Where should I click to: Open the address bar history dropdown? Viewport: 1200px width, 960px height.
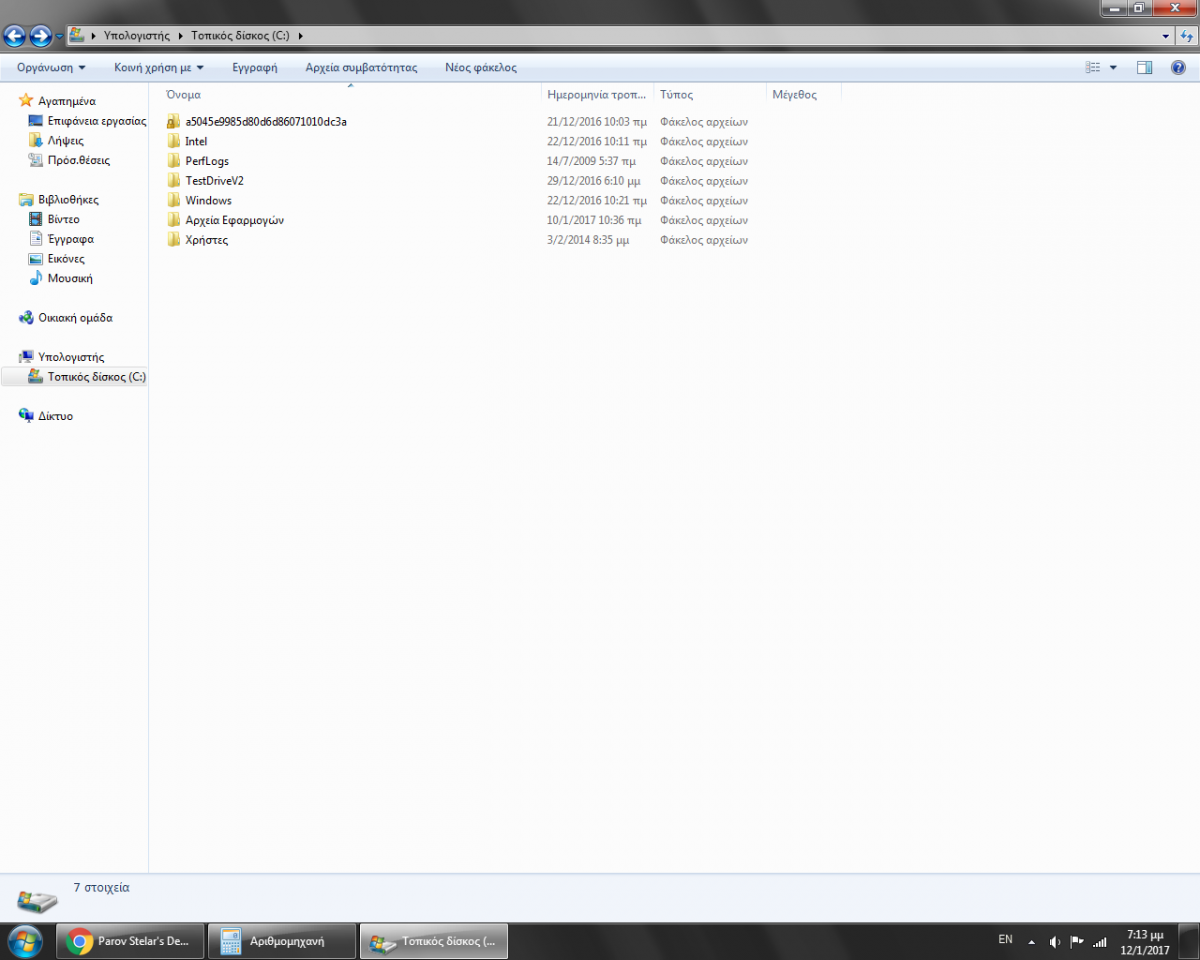1166,36
